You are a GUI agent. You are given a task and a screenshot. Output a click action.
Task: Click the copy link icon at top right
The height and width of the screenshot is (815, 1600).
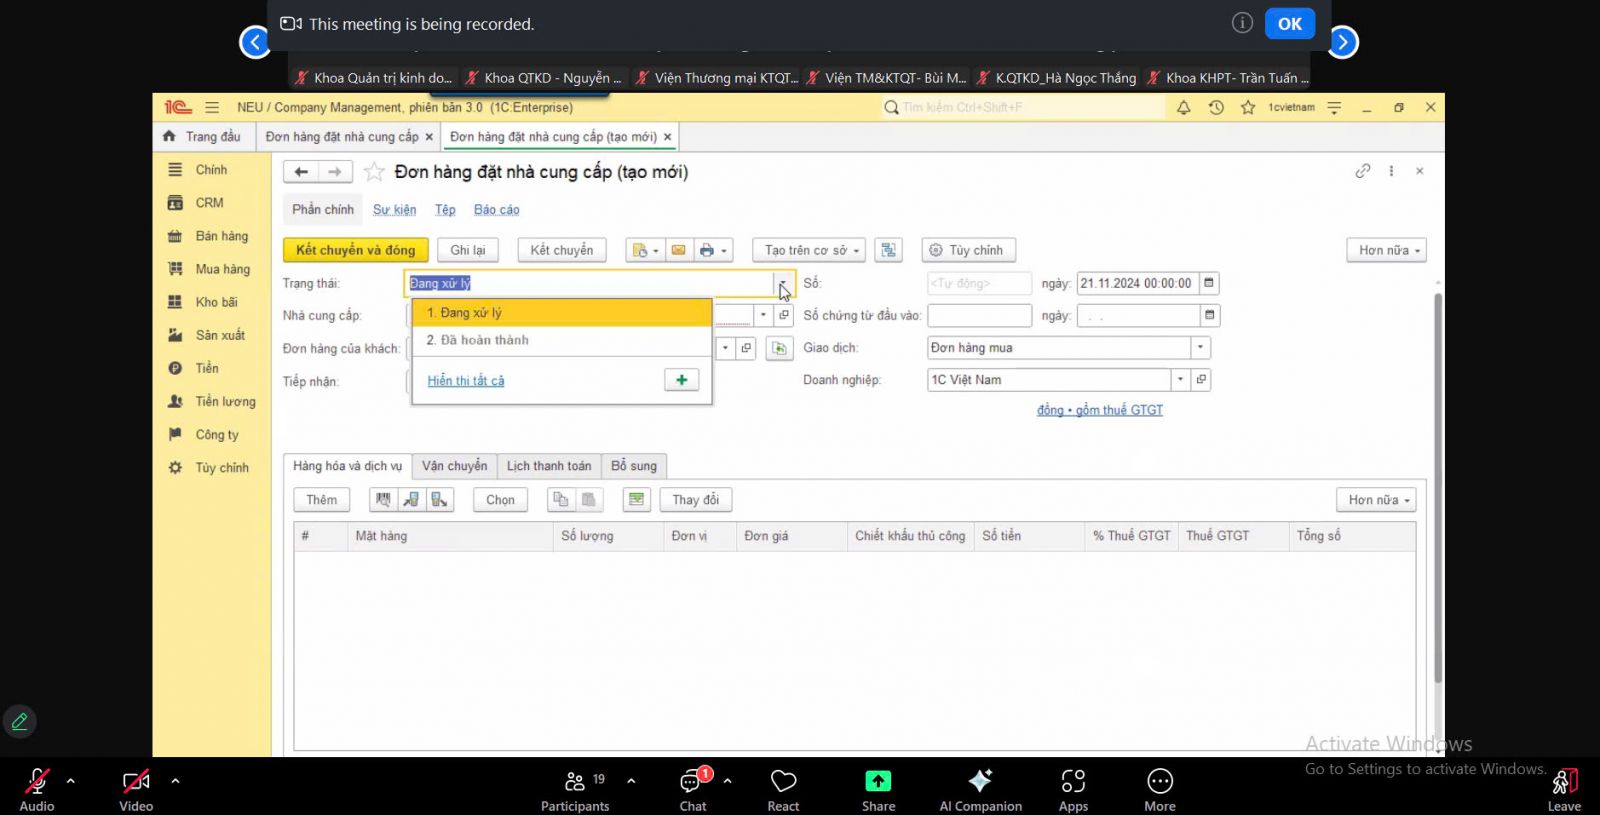[x=1362, y=171]
